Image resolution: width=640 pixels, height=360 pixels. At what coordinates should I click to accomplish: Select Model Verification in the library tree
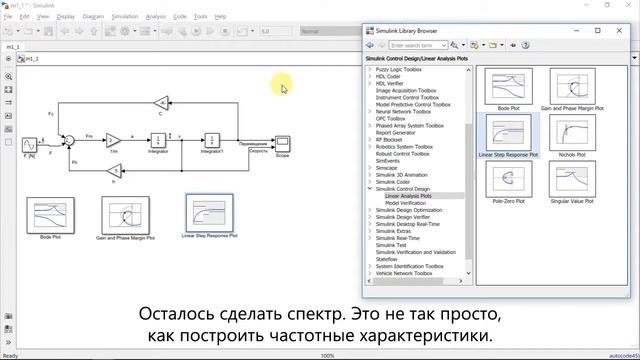[405, 203]
